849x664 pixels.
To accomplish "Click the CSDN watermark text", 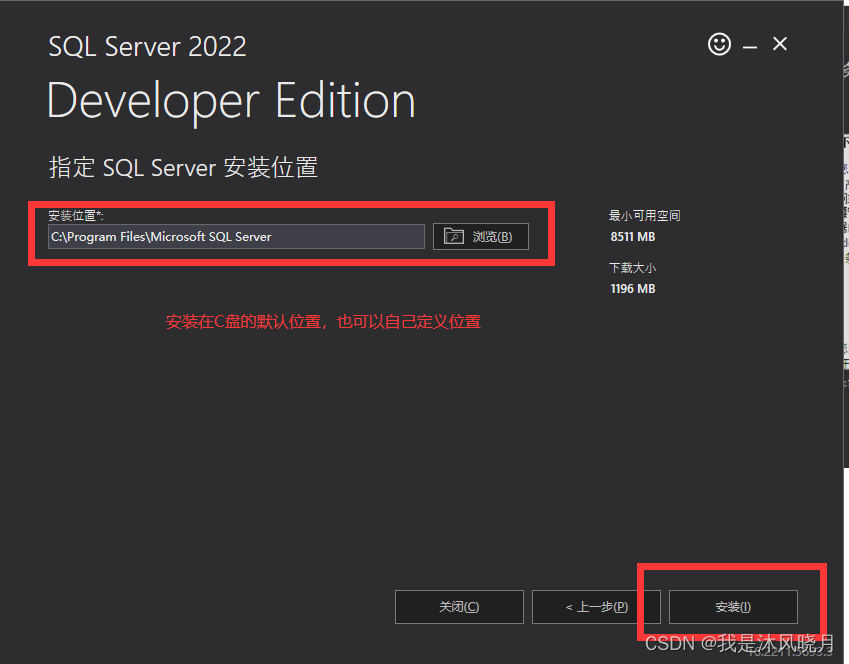I will pyautogui.click(x=739, y=643).
